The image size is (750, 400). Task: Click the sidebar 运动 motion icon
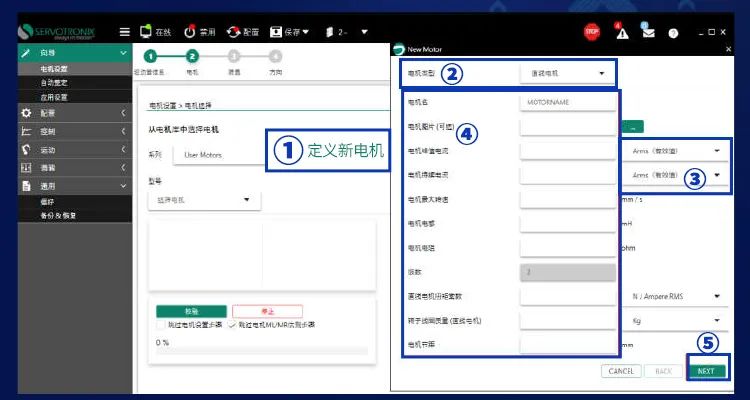pos(26,150)
